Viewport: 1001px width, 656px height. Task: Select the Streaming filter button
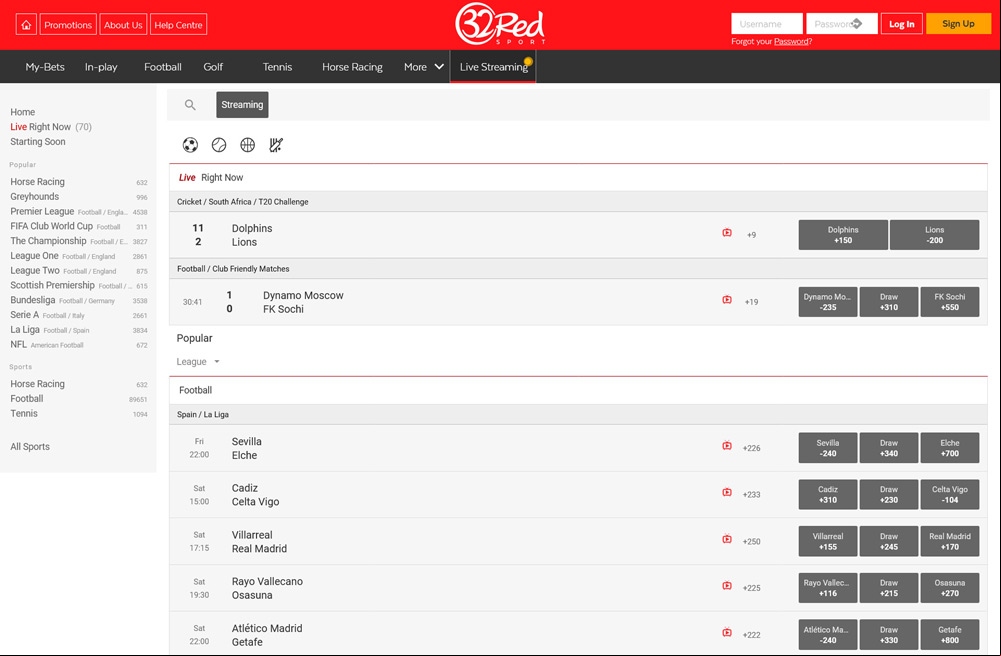(x=242, y=105)
